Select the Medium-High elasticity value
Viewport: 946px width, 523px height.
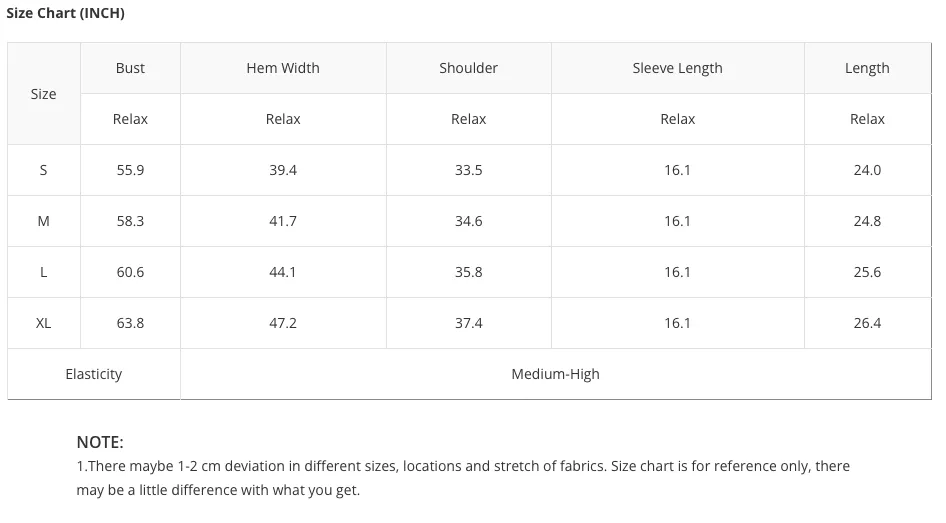pyautogui.click(x=555, y=374)
